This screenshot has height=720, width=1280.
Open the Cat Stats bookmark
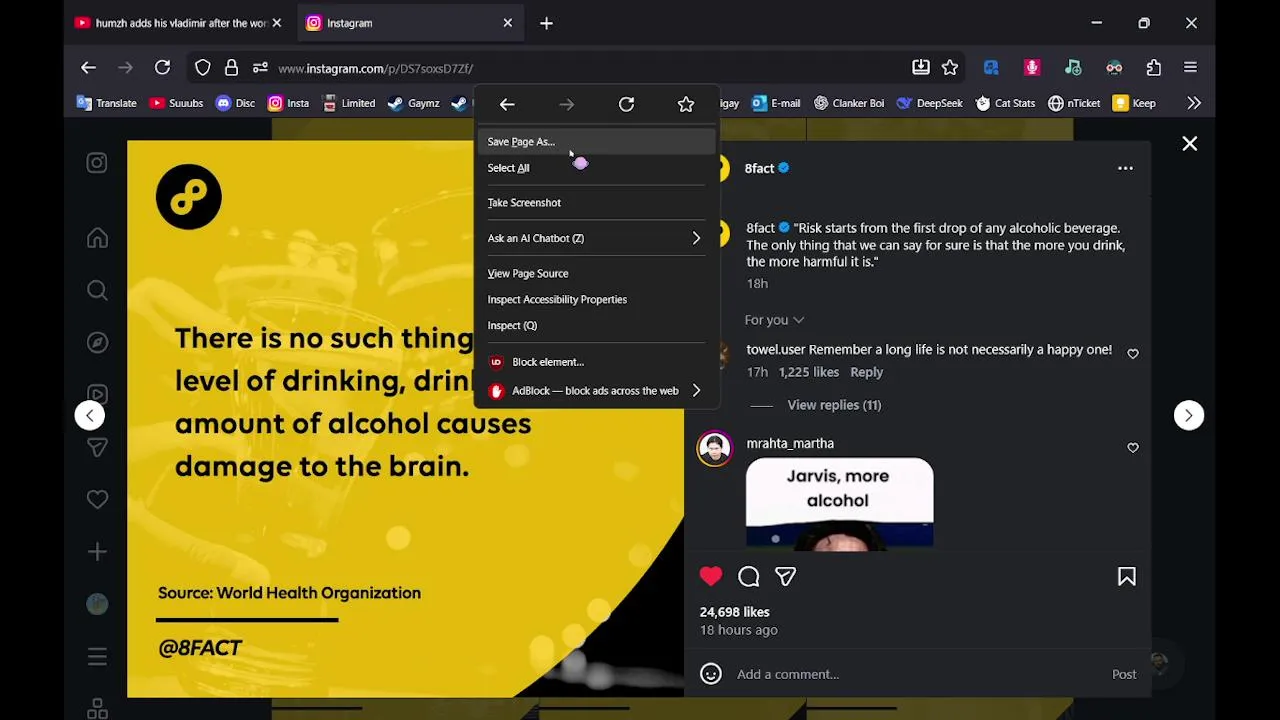pyautogui.click(x=1005, y=103)
